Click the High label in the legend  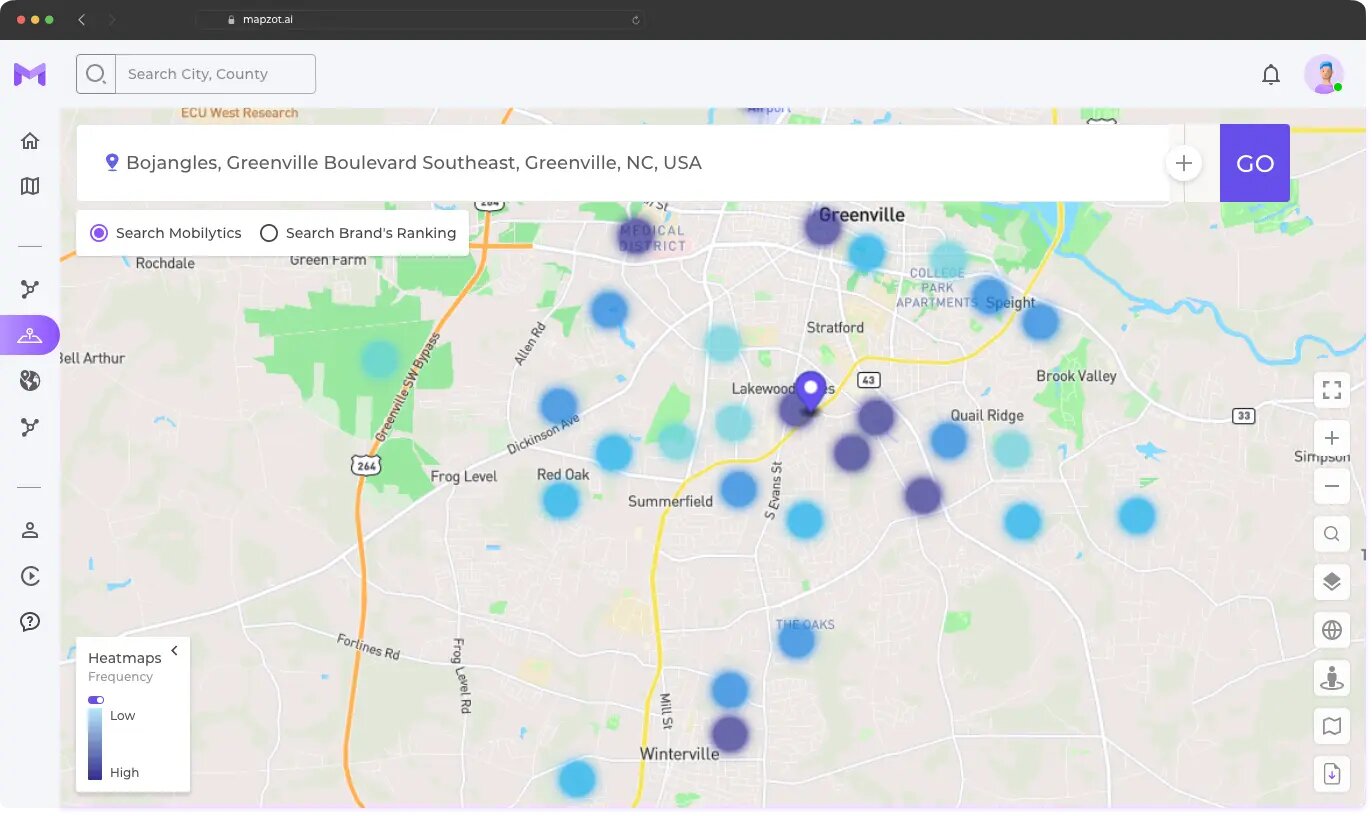(x=125, y=773)
